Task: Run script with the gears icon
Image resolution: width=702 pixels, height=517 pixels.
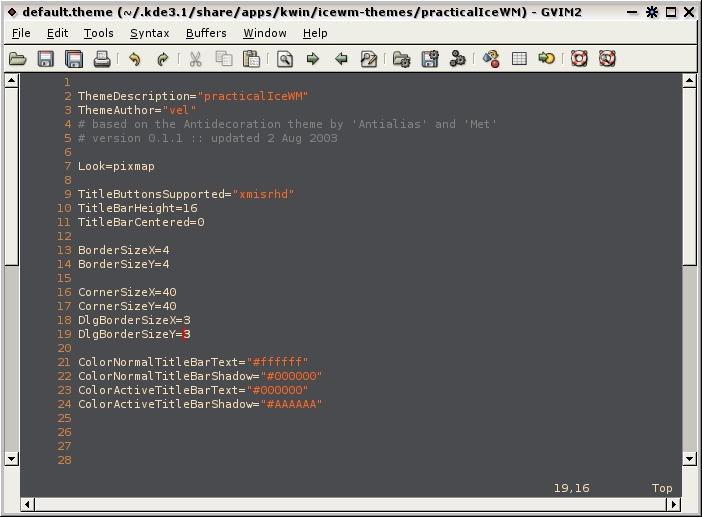Action: pos(458,59)
